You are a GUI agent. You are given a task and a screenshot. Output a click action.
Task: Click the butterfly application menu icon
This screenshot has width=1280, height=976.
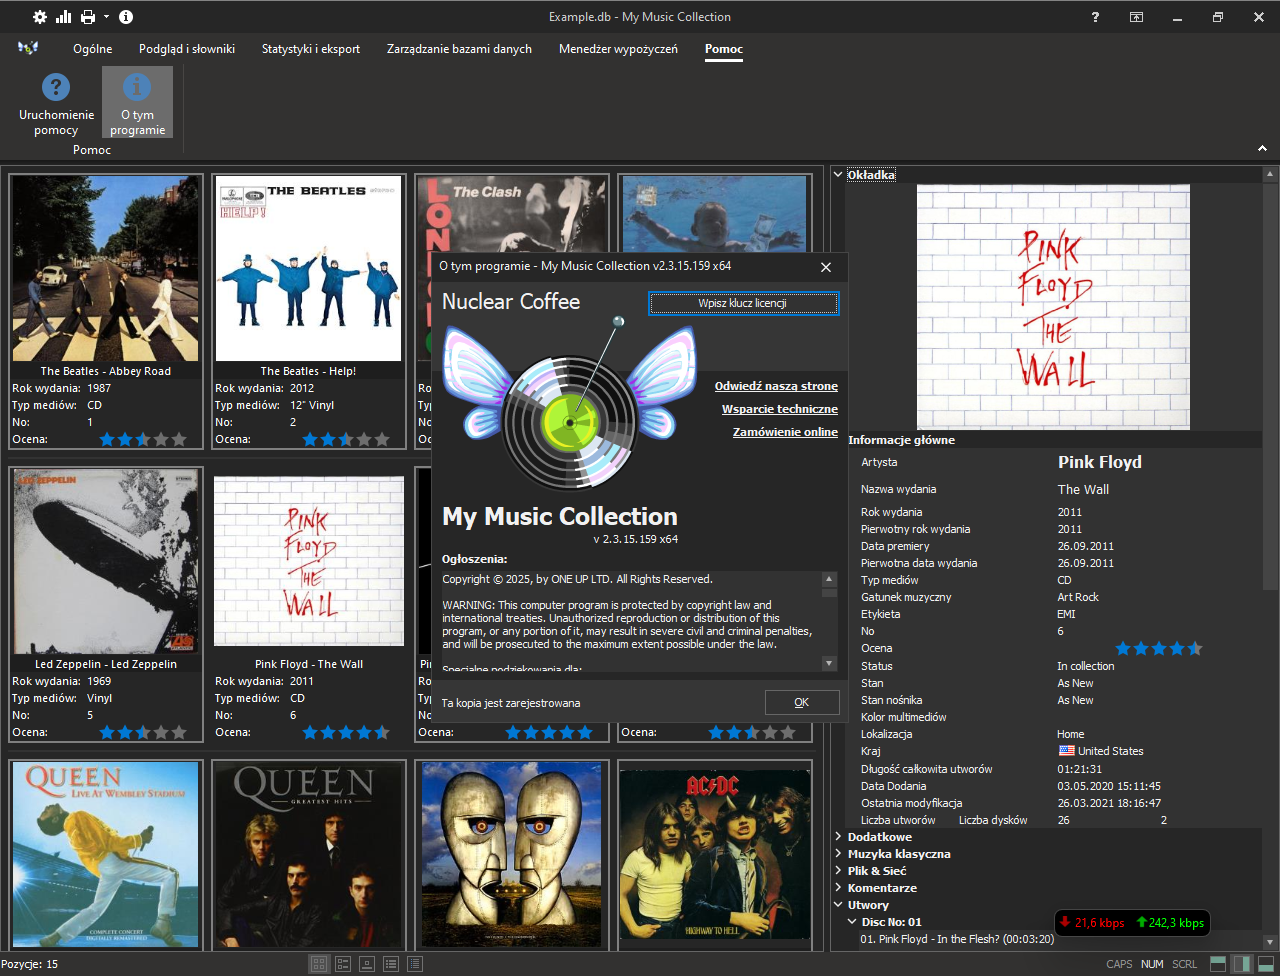pos(28,48)
